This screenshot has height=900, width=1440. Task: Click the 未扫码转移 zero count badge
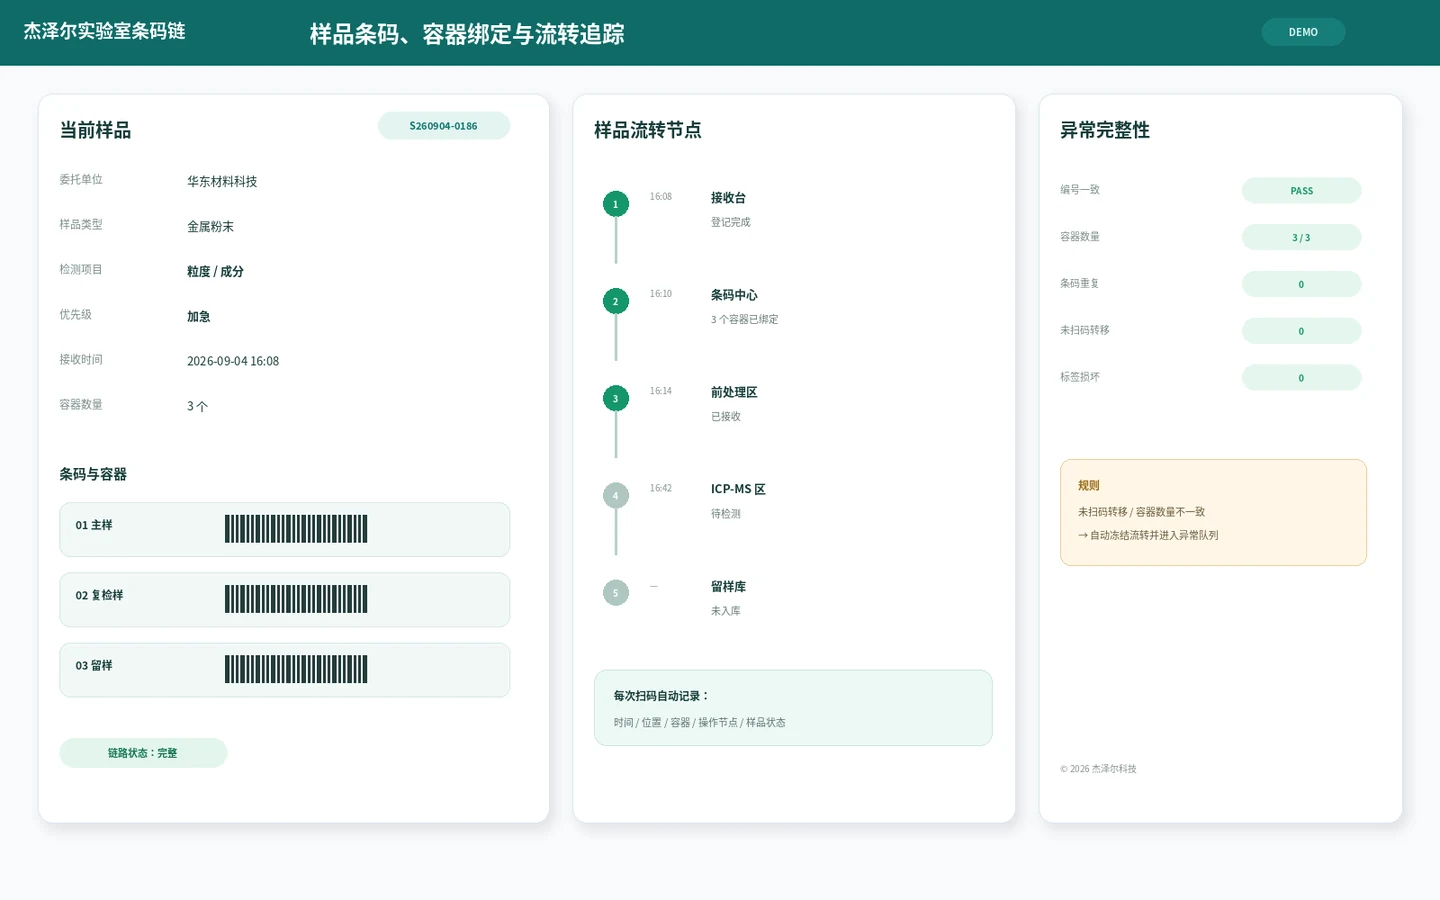click(1301, 331)
